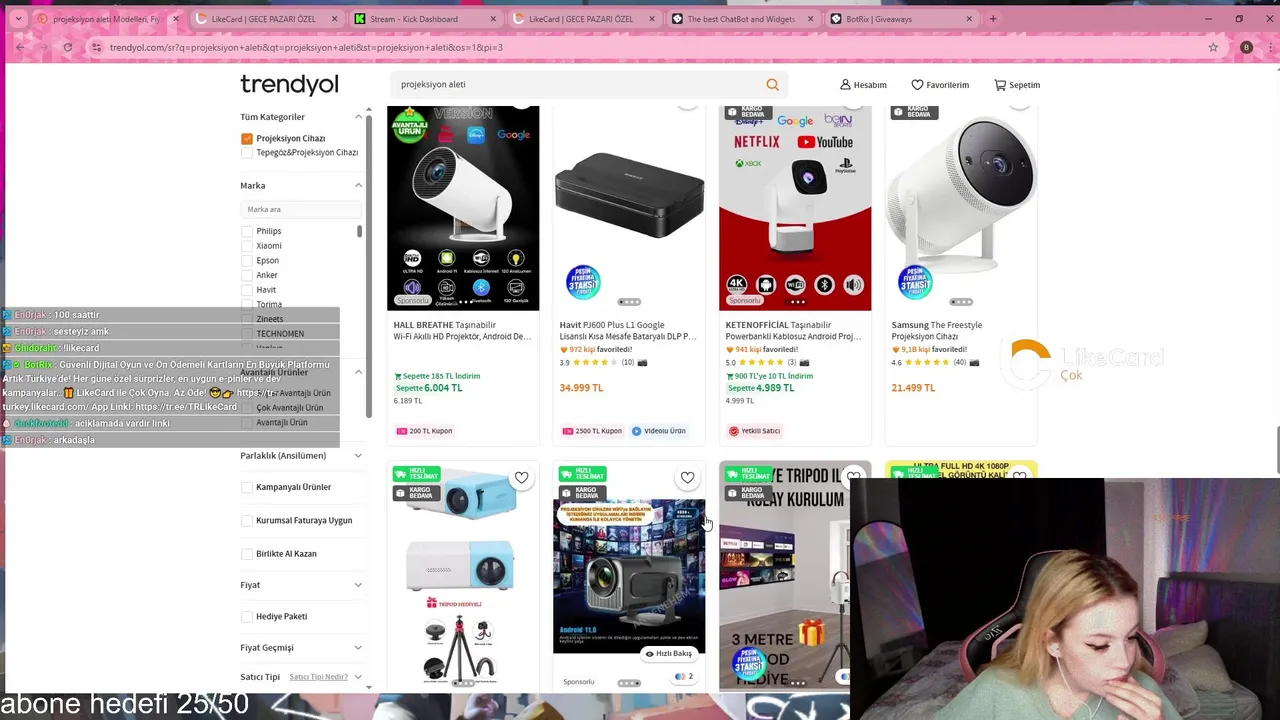Click the Yetkili Satıcı badge

tap(754, 431)
